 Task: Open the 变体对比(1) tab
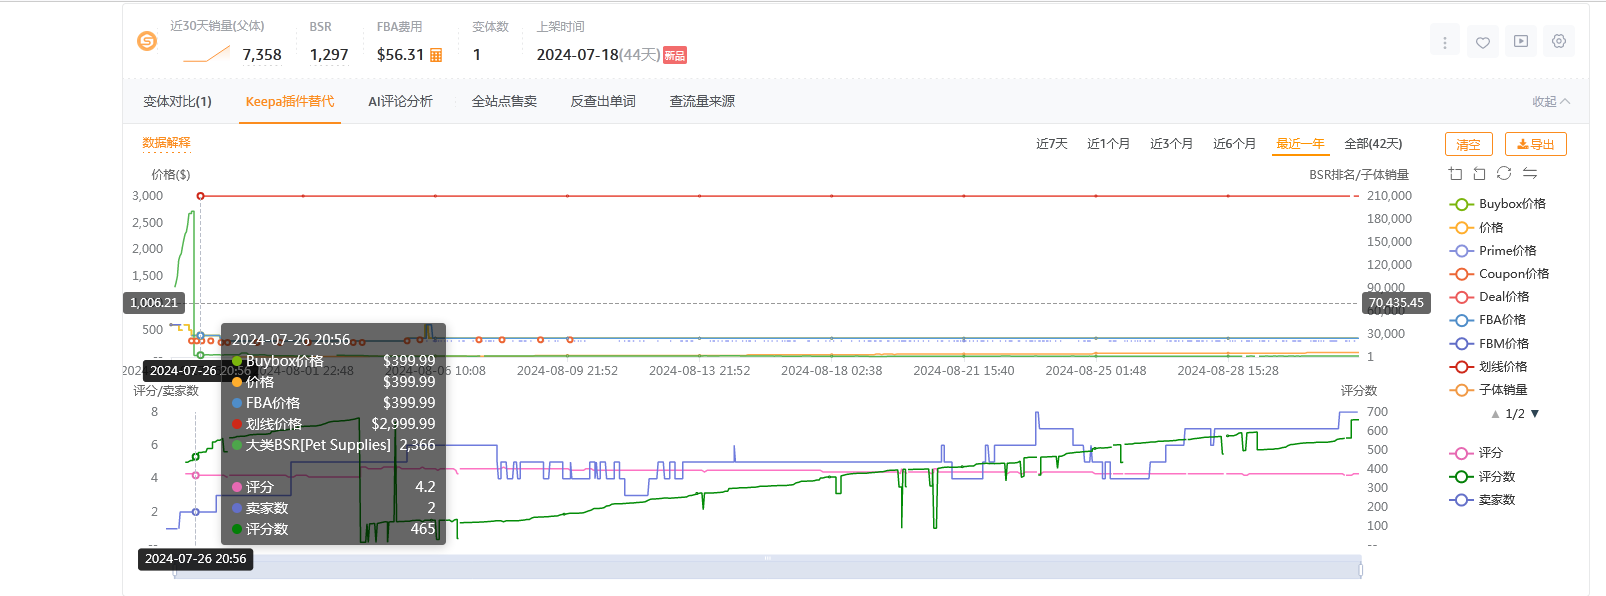click(177, 102)
